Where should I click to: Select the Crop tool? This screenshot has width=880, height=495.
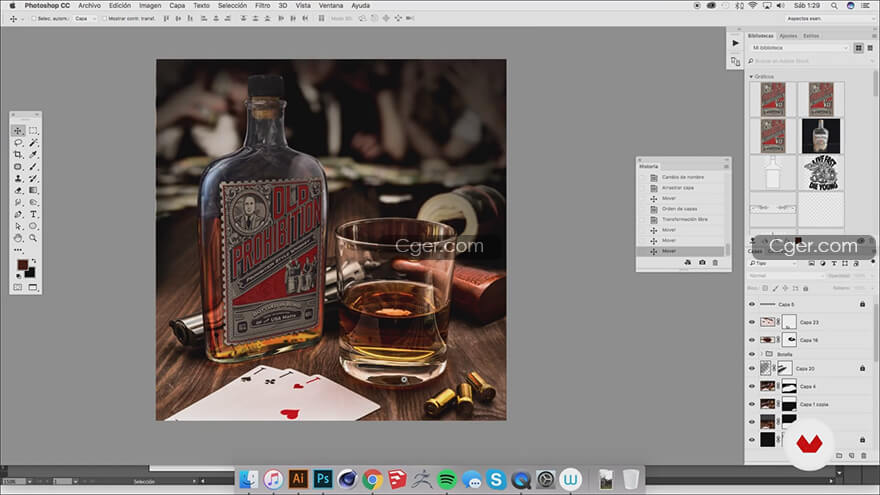(x=18, y=155)
